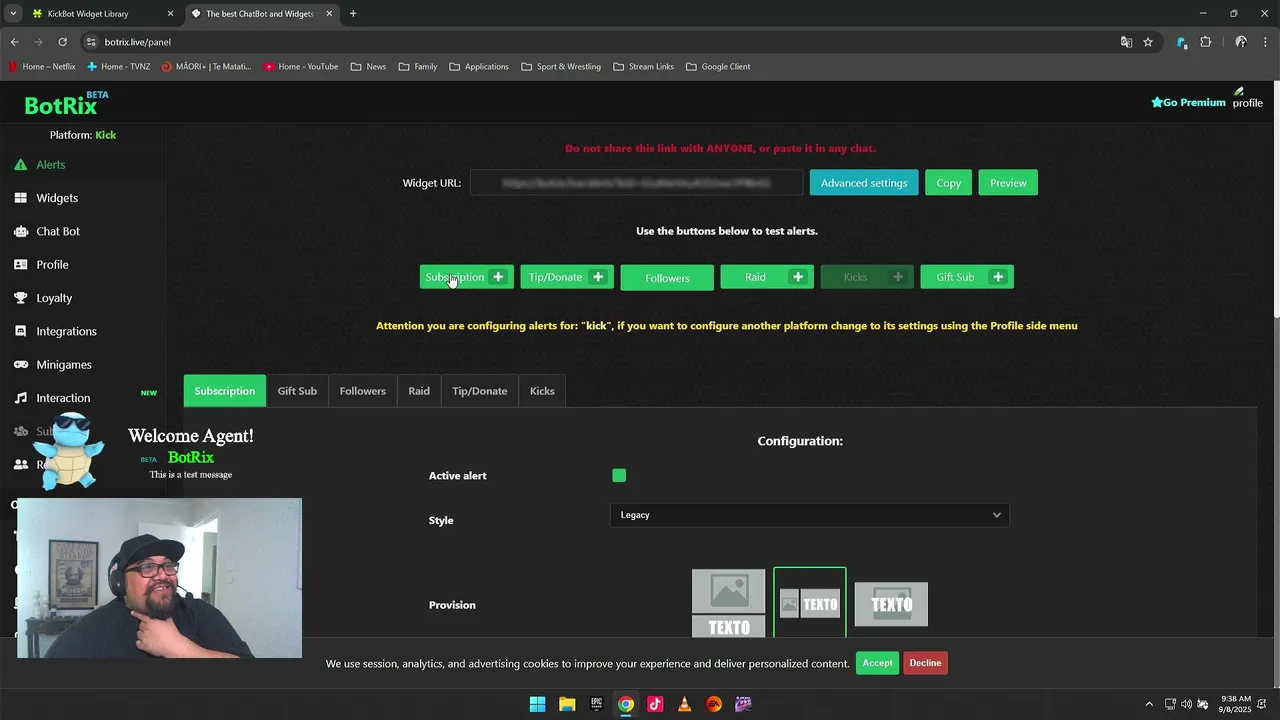Expand the News bookmarks folder

click(368, 67)
